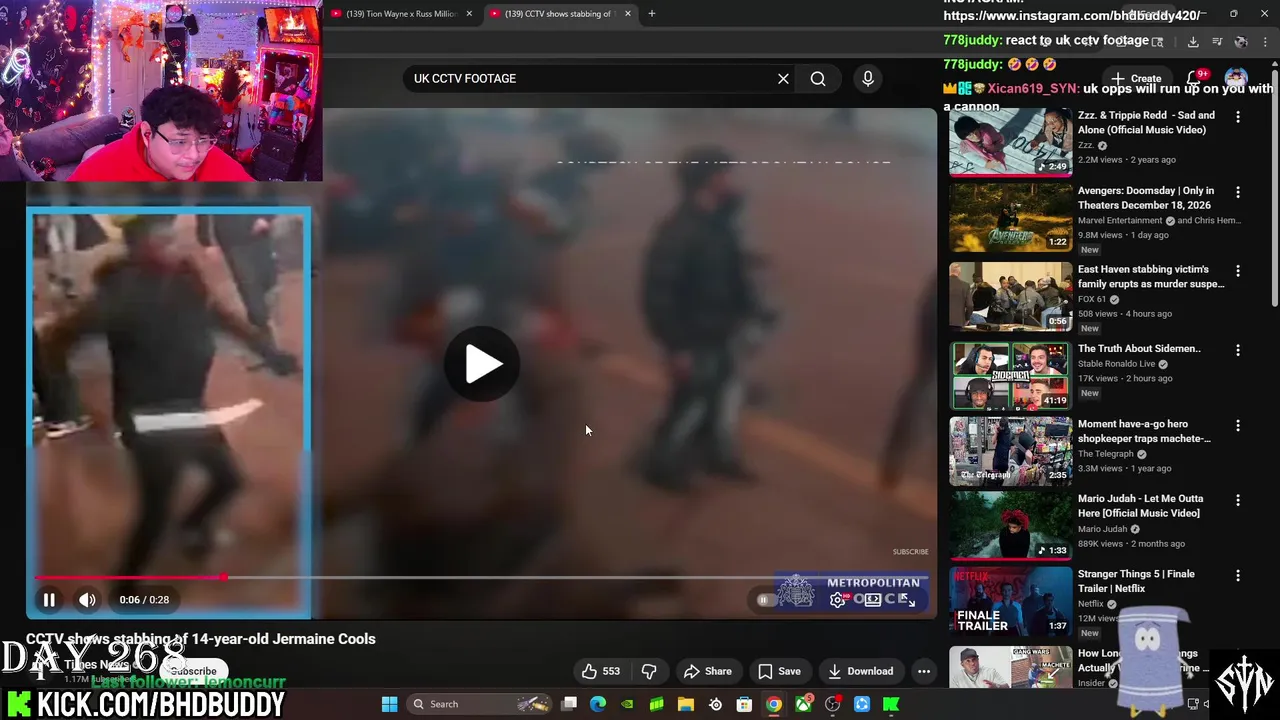Open SteelSeries icon in the taskbar
The image size is (1280, 720).
click(715, 704)
